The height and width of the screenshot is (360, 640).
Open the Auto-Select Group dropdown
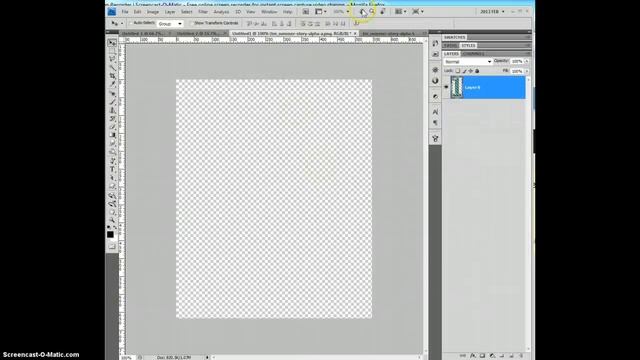tap(170, 24)
